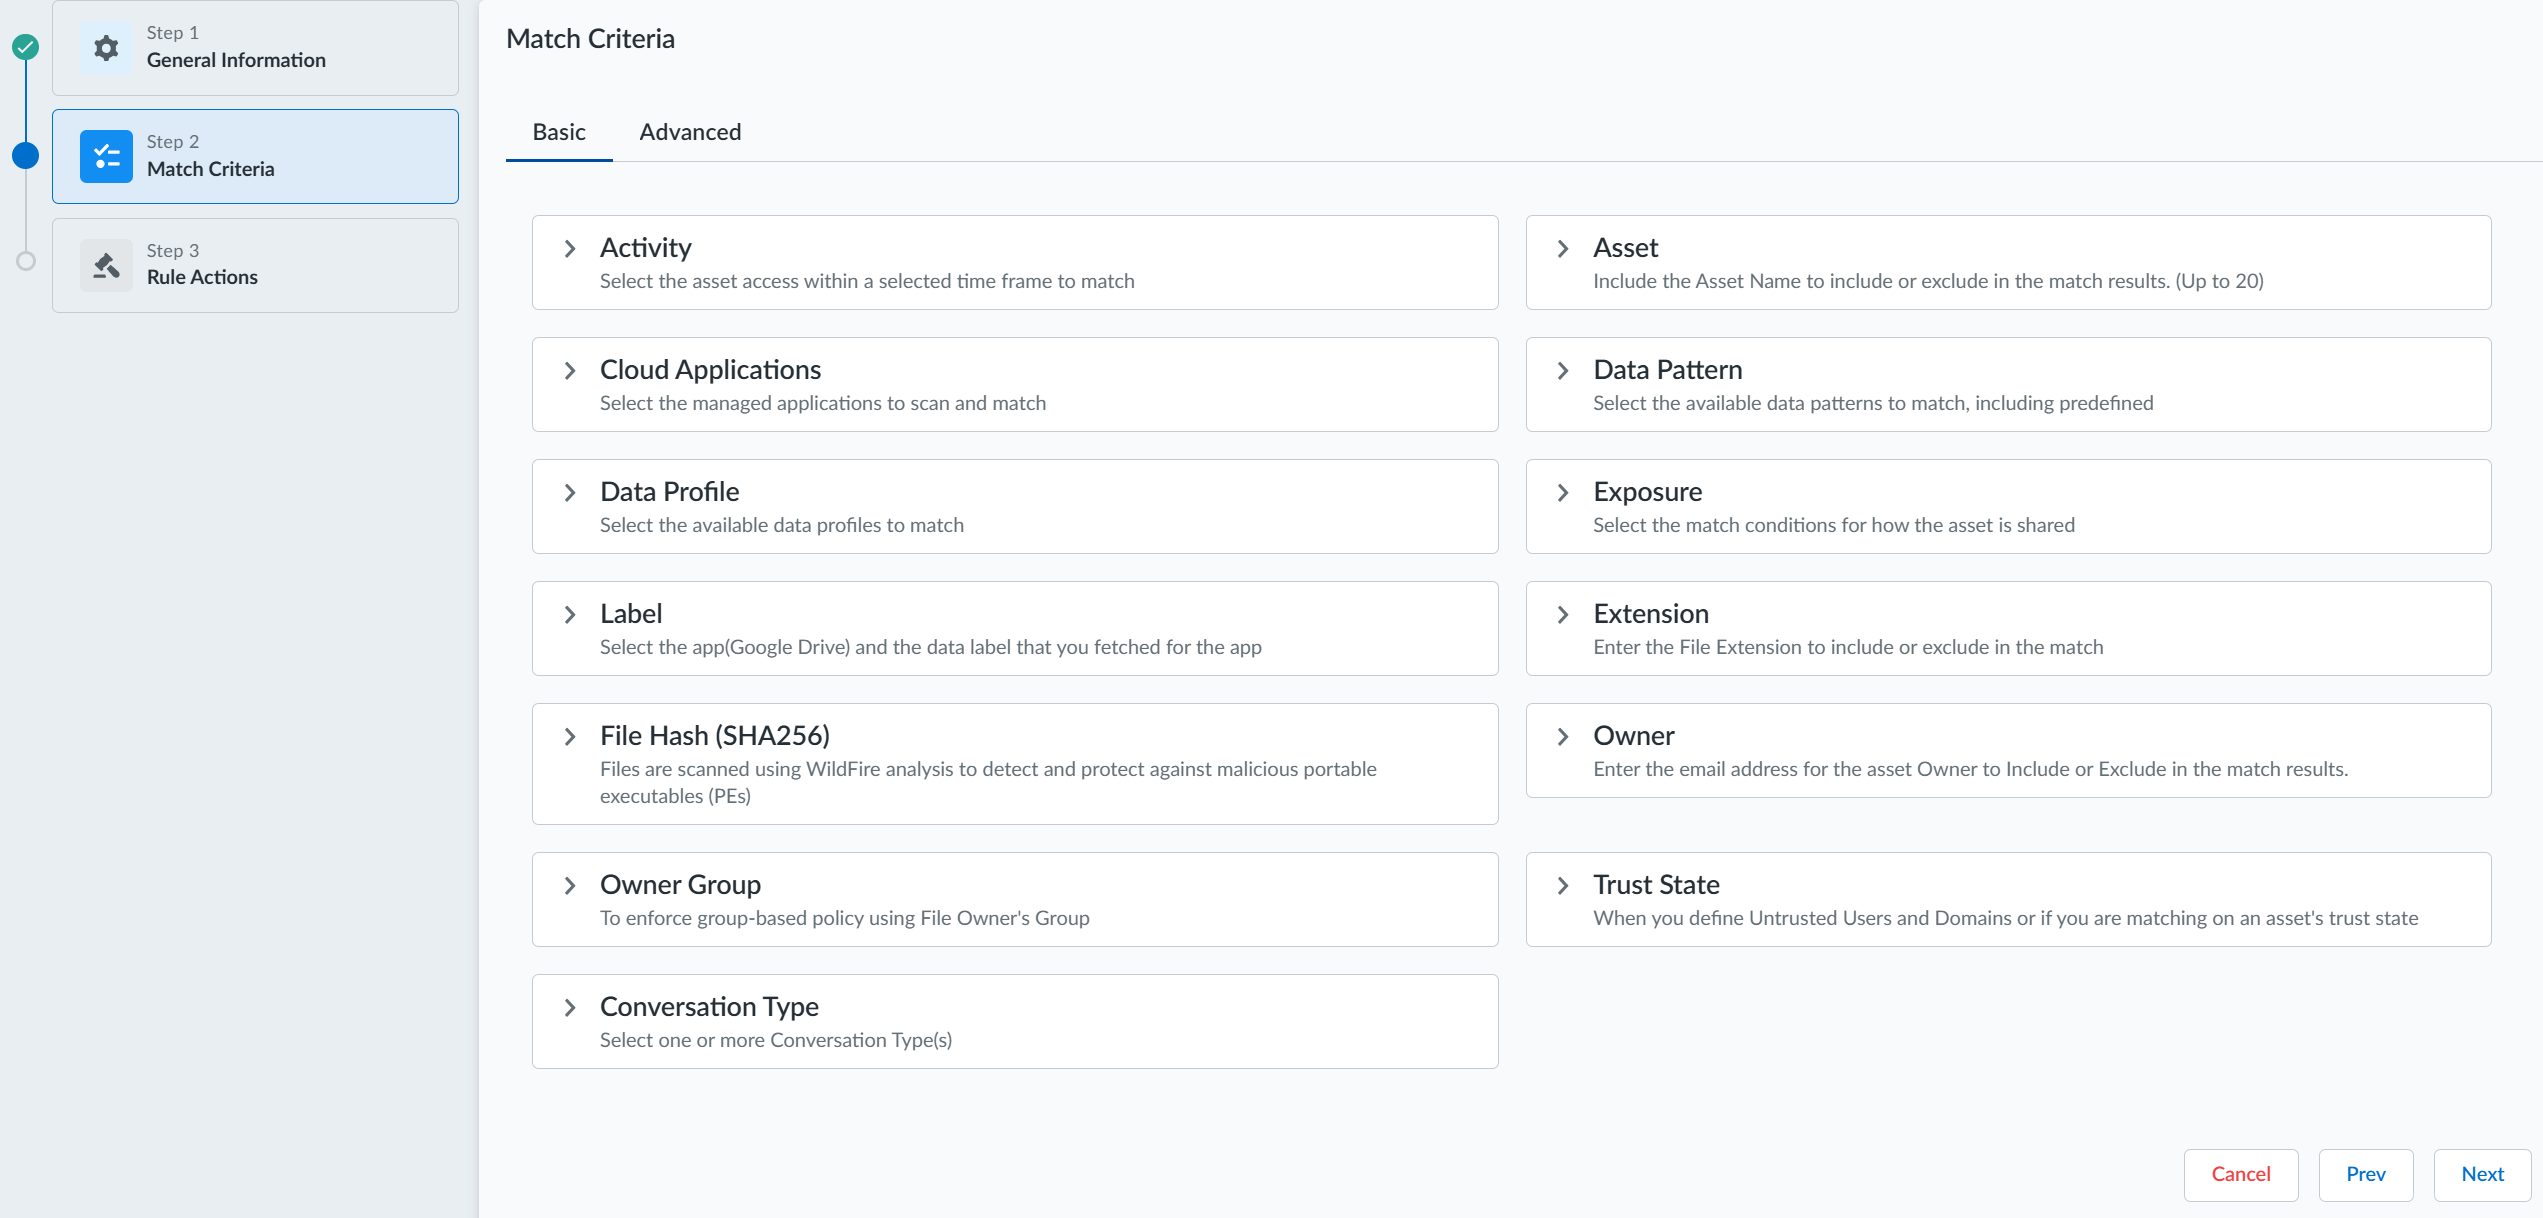The width and height of the screenshot is (2543, 1218).
Task: Expand the Cloud Applications section
Action: tap(570, 370)
